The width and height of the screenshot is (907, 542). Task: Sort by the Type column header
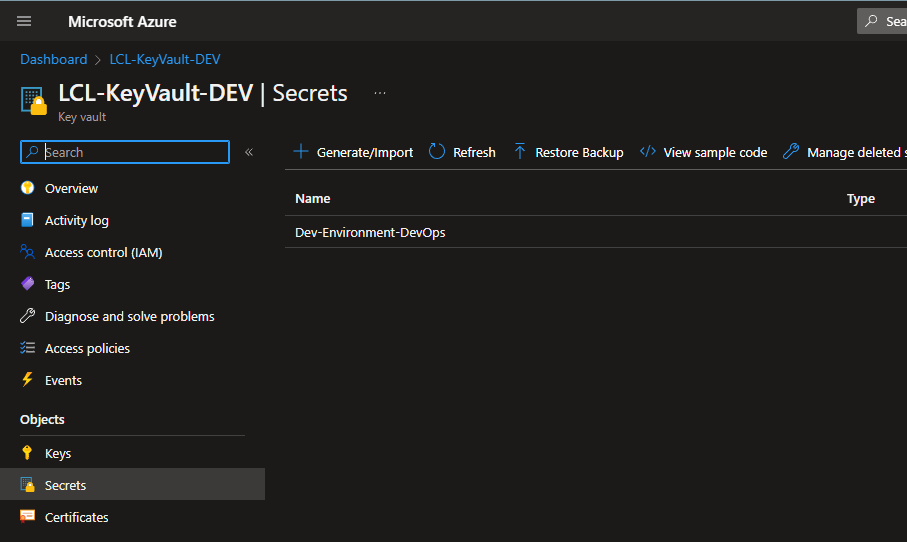[861, 199]
